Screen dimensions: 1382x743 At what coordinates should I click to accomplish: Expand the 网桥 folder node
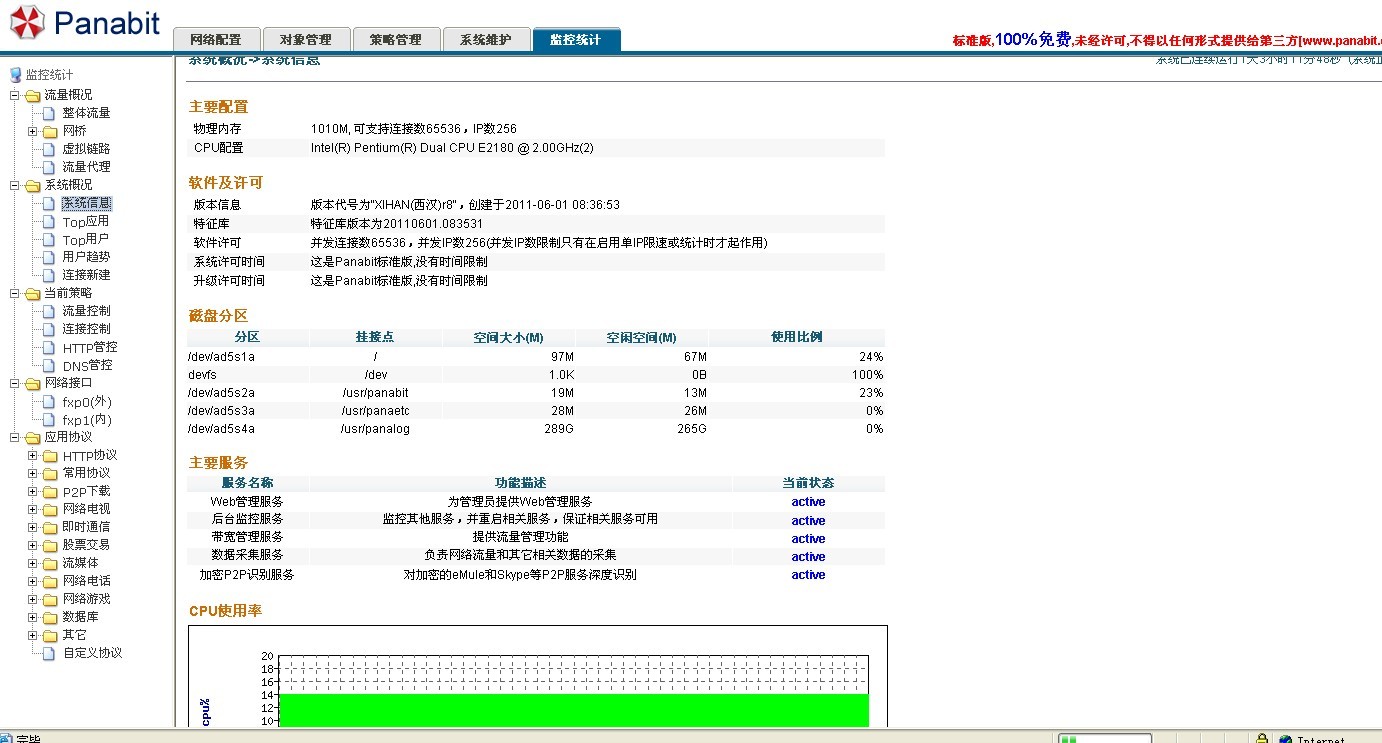coord(33,131)
